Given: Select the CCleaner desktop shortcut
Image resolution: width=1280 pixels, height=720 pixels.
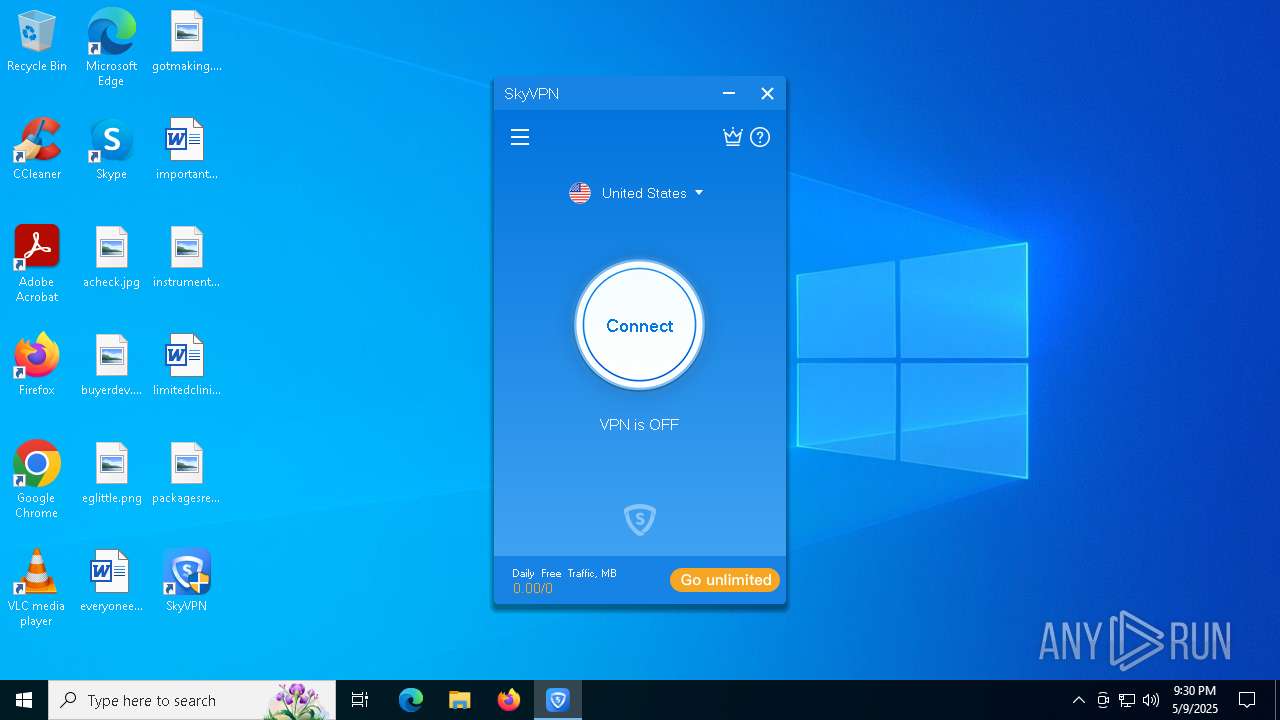Looking at the screenshot, I should click(x=37, y=150).
